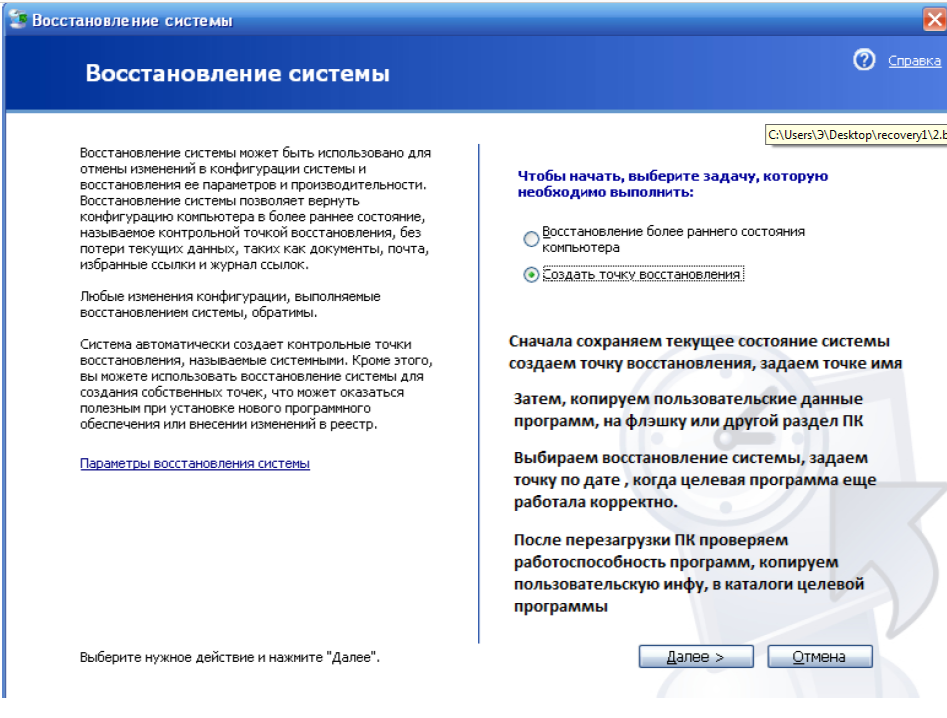Click the paragraph starting Система автоматически создает
Image resolution: width=947 pixels, height=718 pixels.
[x=256, y=384]
